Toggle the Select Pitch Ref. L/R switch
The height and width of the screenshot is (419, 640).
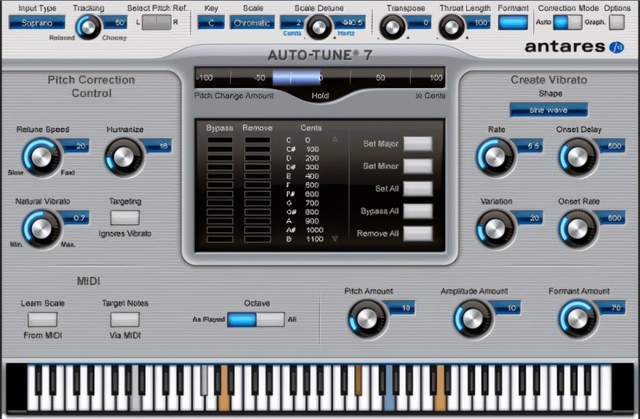point(156,22)
